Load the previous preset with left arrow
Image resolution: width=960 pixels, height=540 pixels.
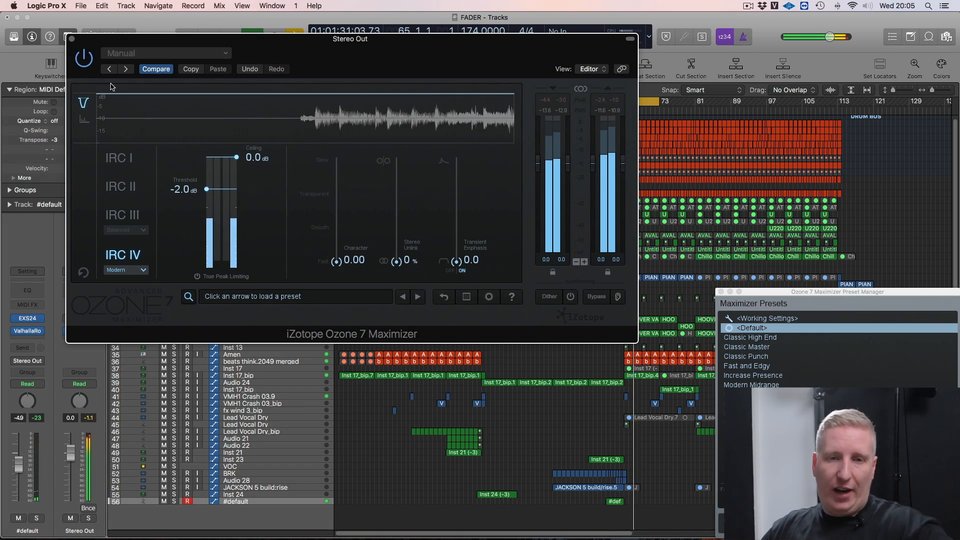click(x=402, y=296)
